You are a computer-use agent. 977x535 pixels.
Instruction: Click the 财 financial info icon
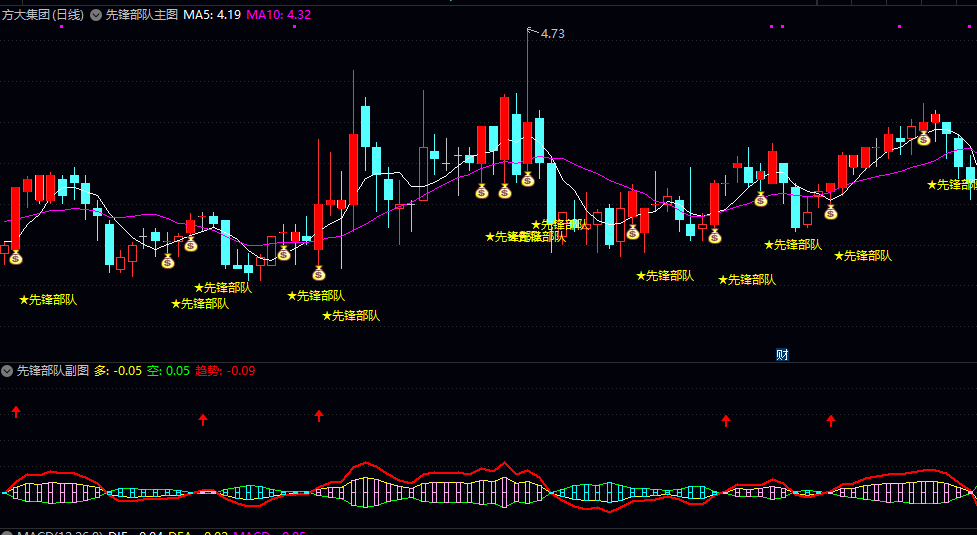coord(782,355)
